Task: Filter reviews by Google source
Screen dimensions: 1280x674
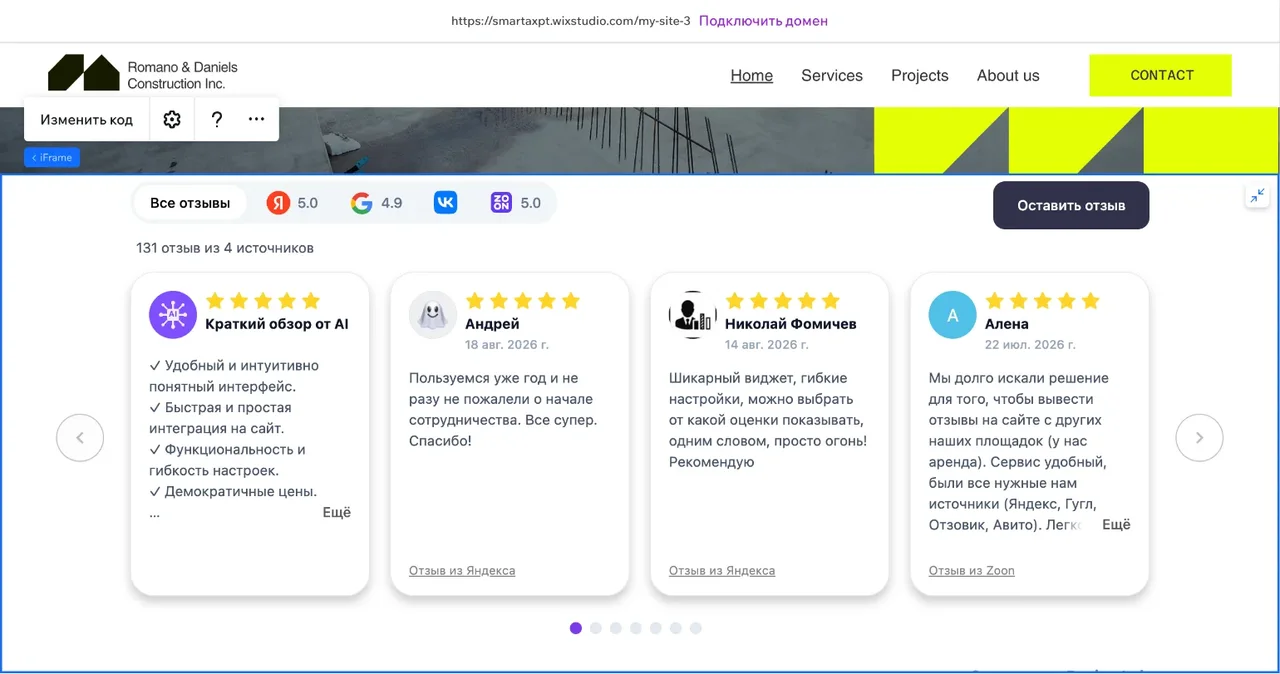Action: coord(376,203)
